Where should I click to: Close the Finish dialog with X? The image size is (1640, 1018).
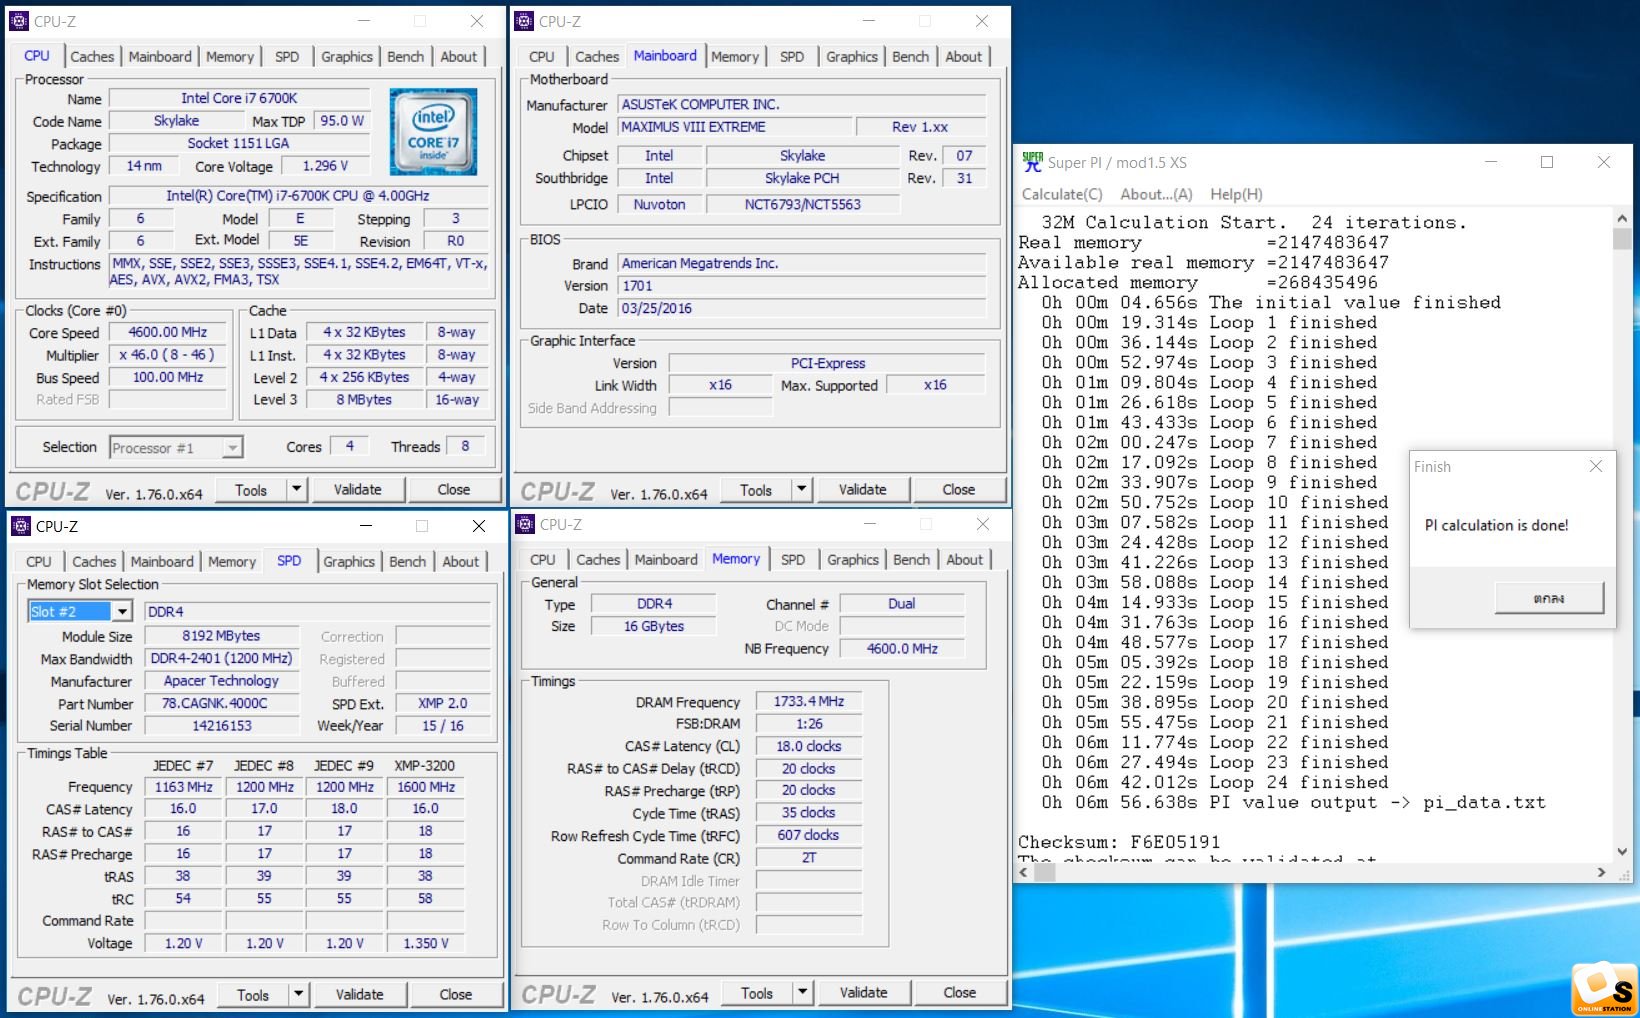pyautogui.click(x=1596, y=466)
